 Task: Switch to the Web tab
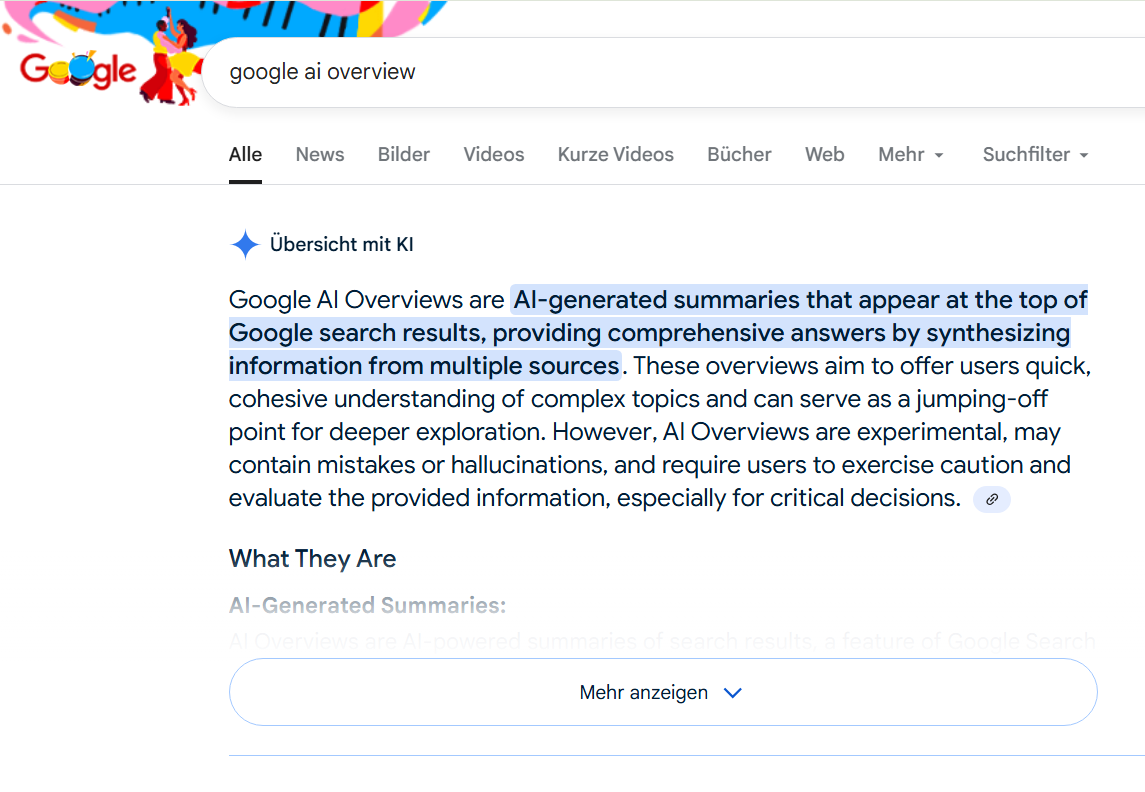[824, 155]
